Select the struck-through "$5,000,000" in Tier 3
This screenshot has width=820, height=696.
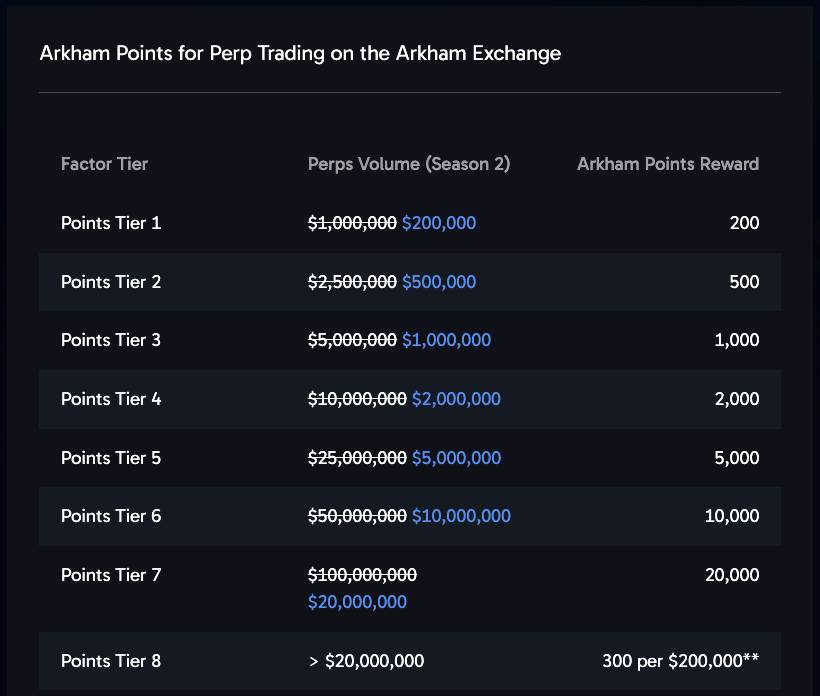tap(352, 340)
